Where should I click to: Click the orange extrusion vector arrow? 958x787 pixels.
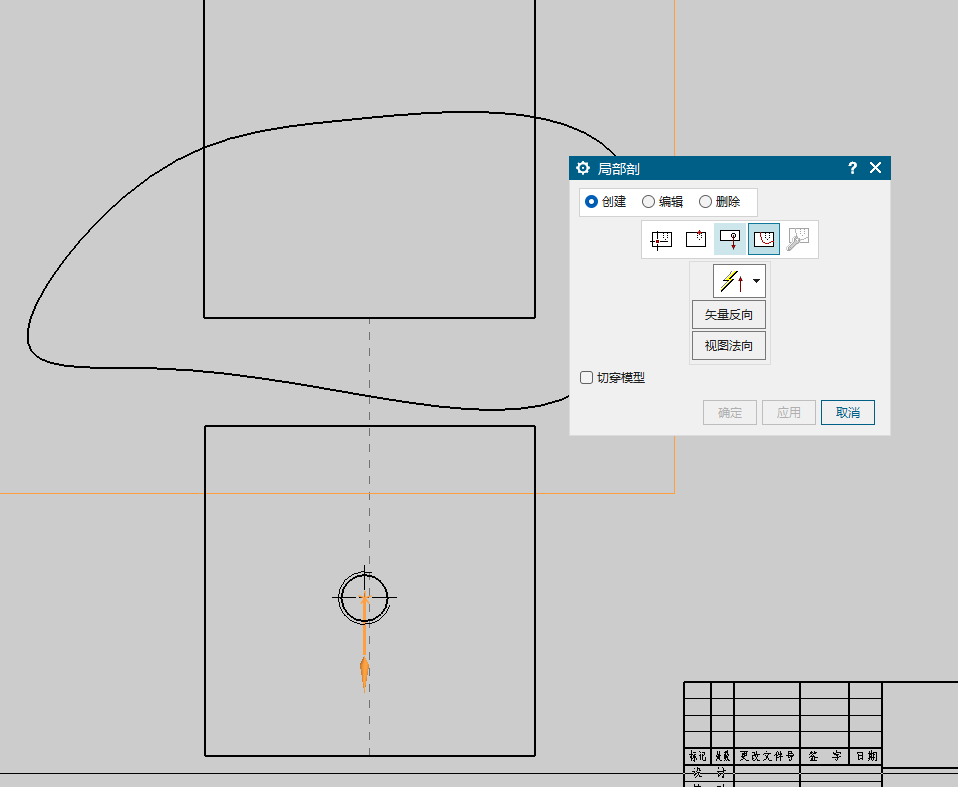click(x=365, y=671)
